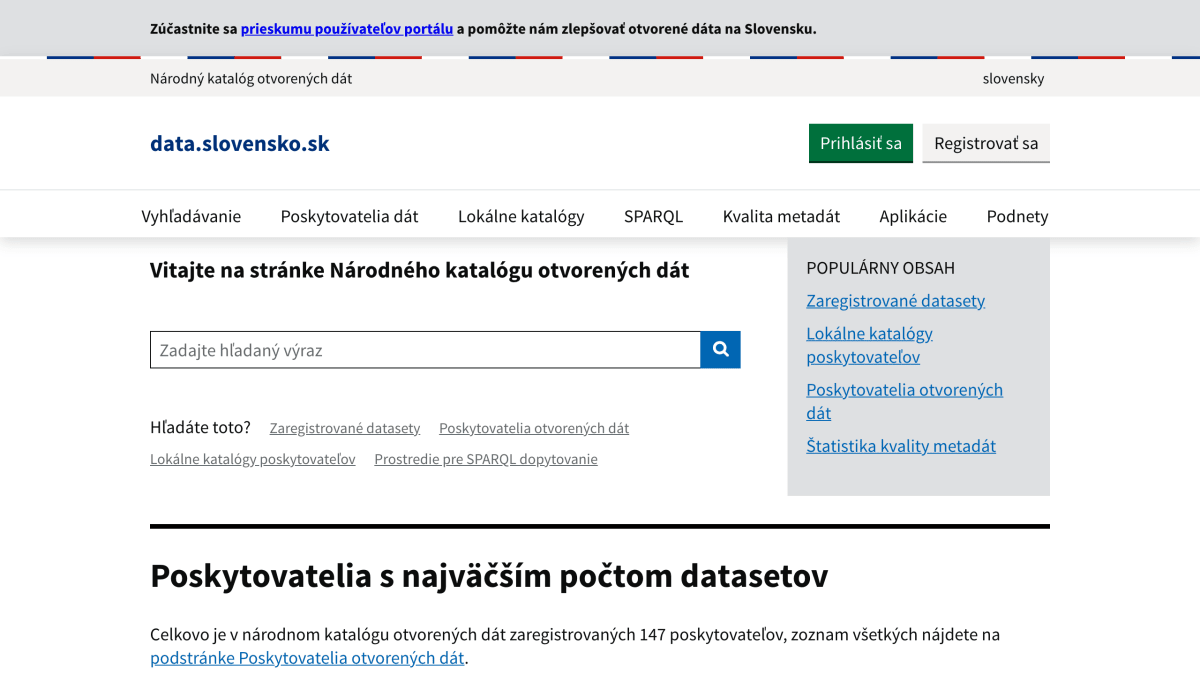
Task: Go to data.slovensko.sk home logo
Action: tap(240, 143)
